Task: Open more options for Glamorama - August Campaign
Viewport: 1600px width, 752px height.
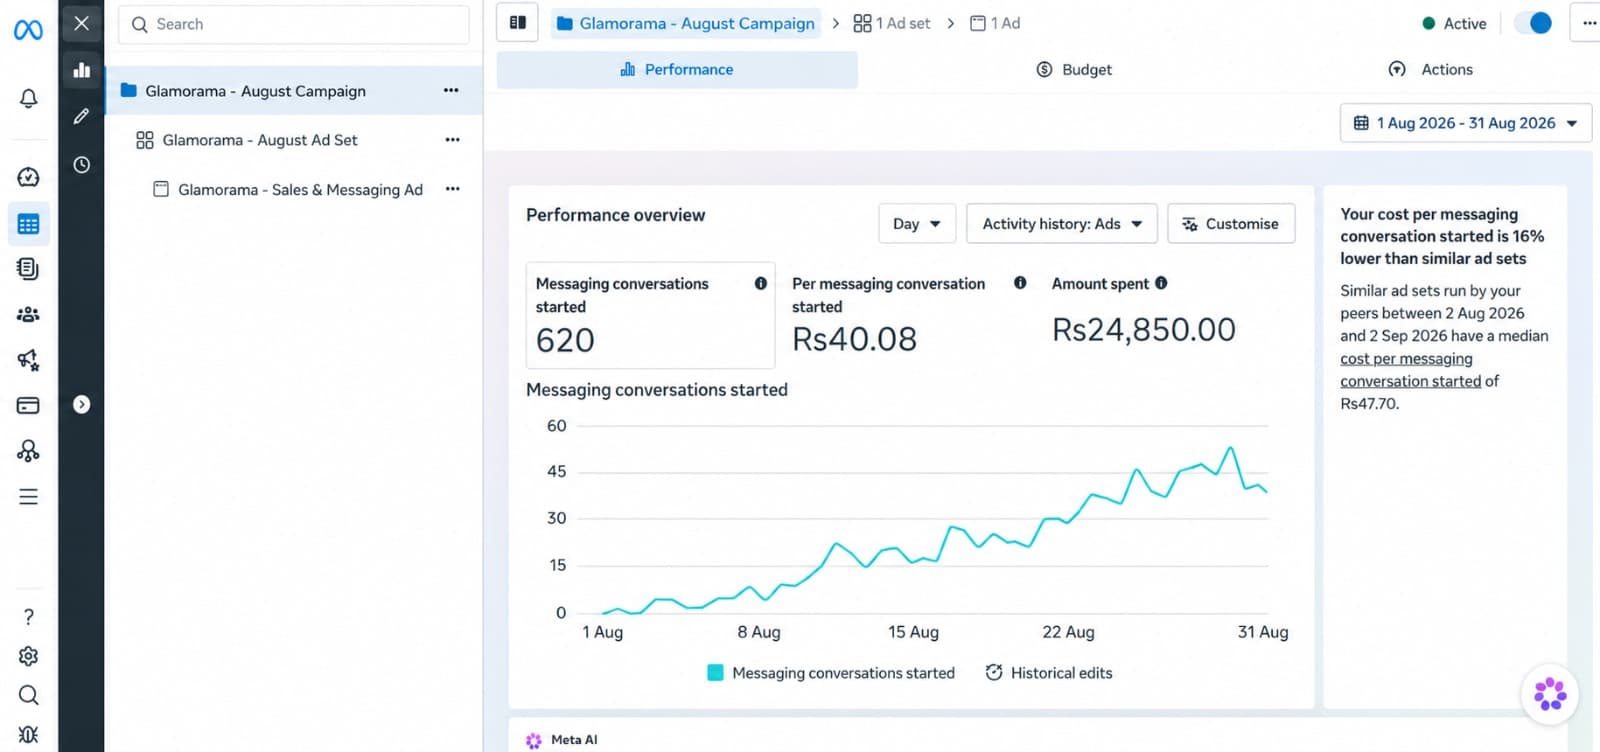Action: (451, 90)
